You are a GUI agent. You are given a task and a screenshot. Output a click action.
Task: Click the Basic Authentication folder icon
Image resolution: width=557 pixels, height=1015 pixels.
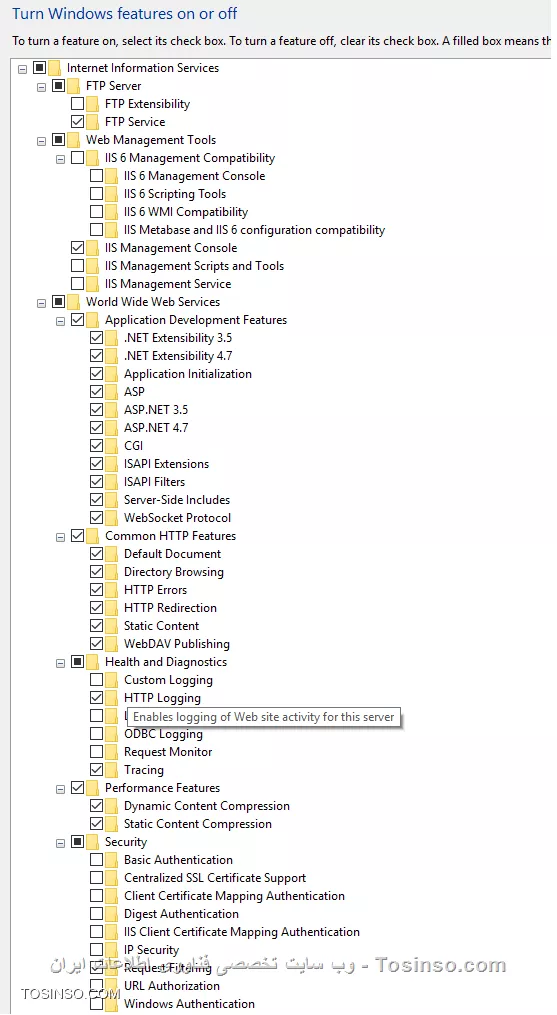coord(112,860)
